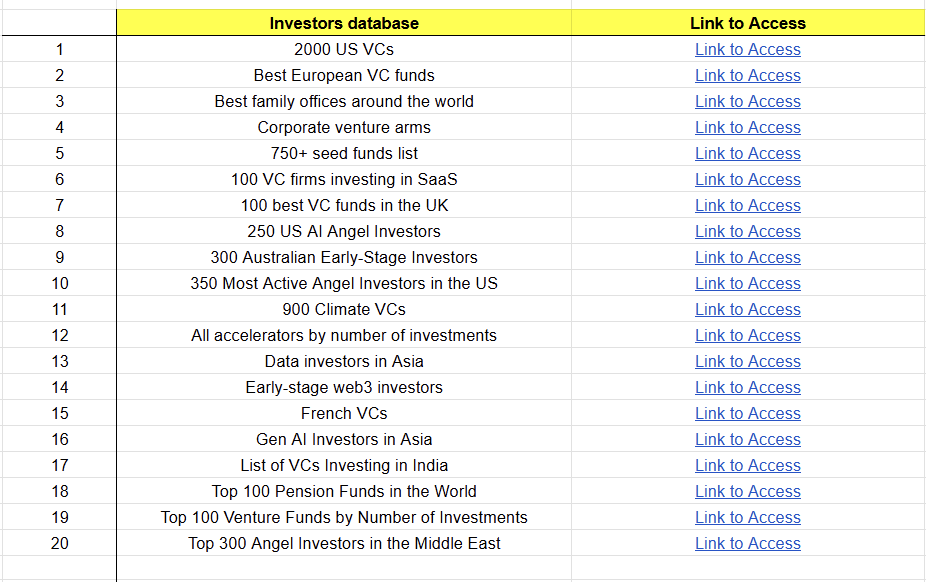Open the link for 750+ seed funds list
The image size is (926, 582).
747,153
